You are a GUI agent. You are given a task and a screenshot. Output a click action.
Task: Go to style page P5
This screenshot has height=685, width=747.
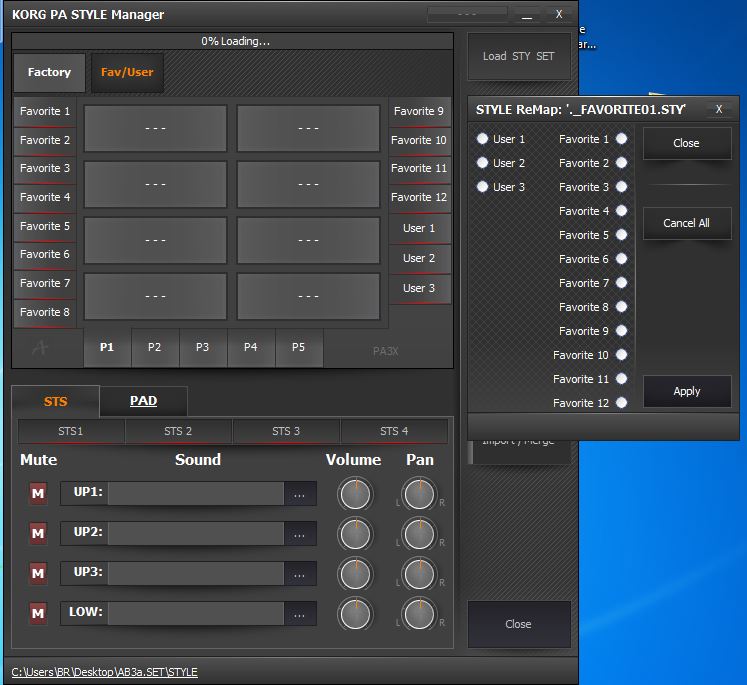pyautogui.click(x=299, y=347)
